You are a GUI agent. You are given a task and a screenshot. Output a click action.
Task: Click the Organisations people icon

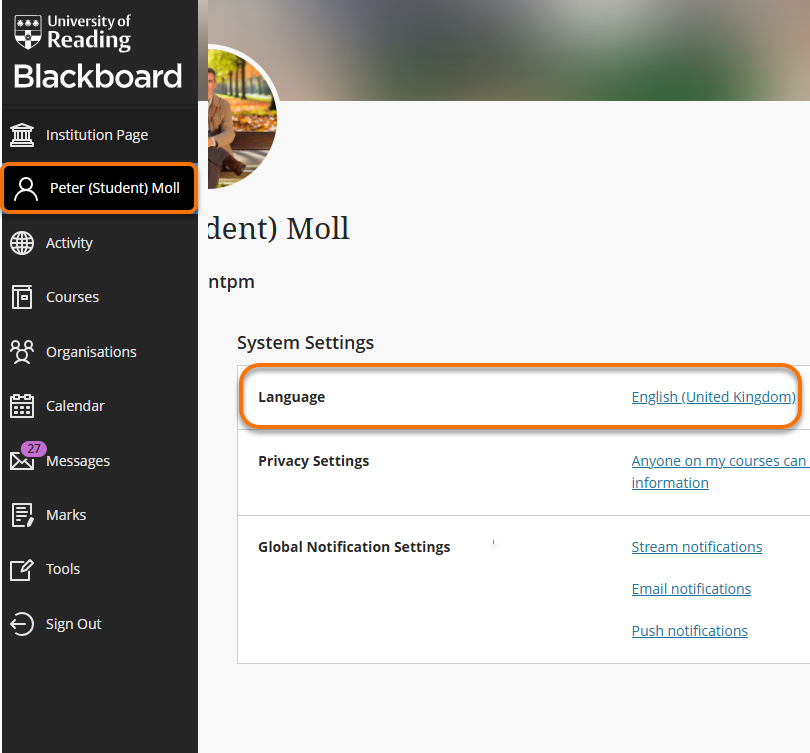click(x=22, y=352)
